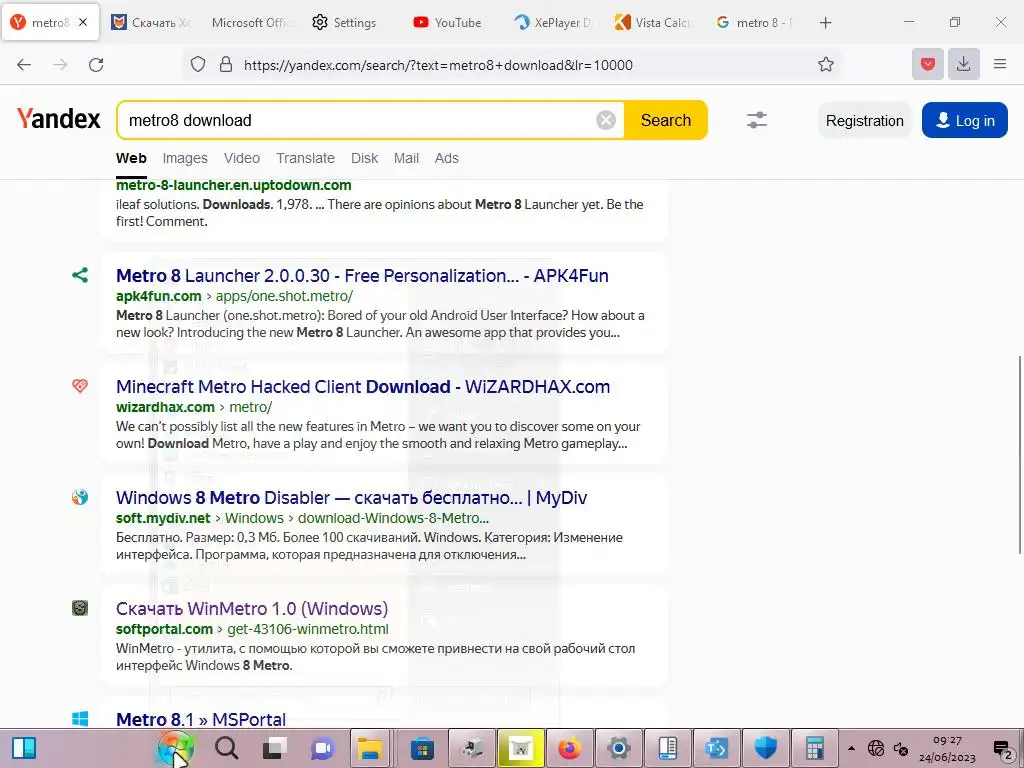
Task: Click the WiZARDHAX result favicon
Action: click(80, 386)
